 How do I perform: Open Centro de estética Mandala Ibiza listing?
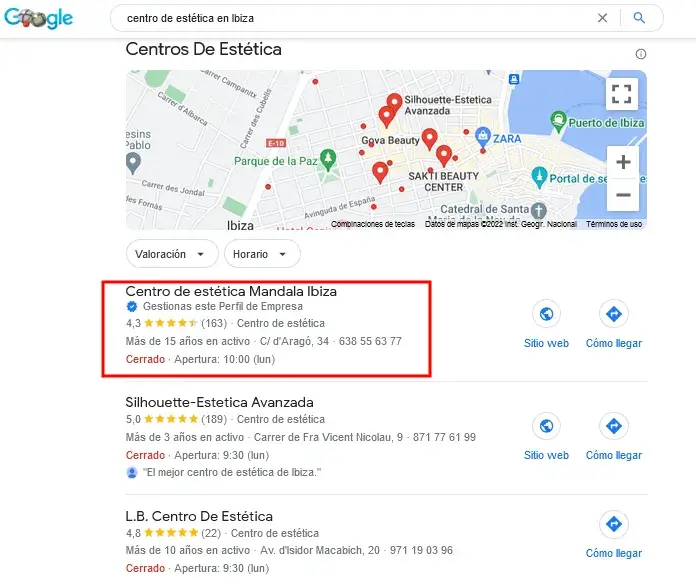click(x=231, y=291)
